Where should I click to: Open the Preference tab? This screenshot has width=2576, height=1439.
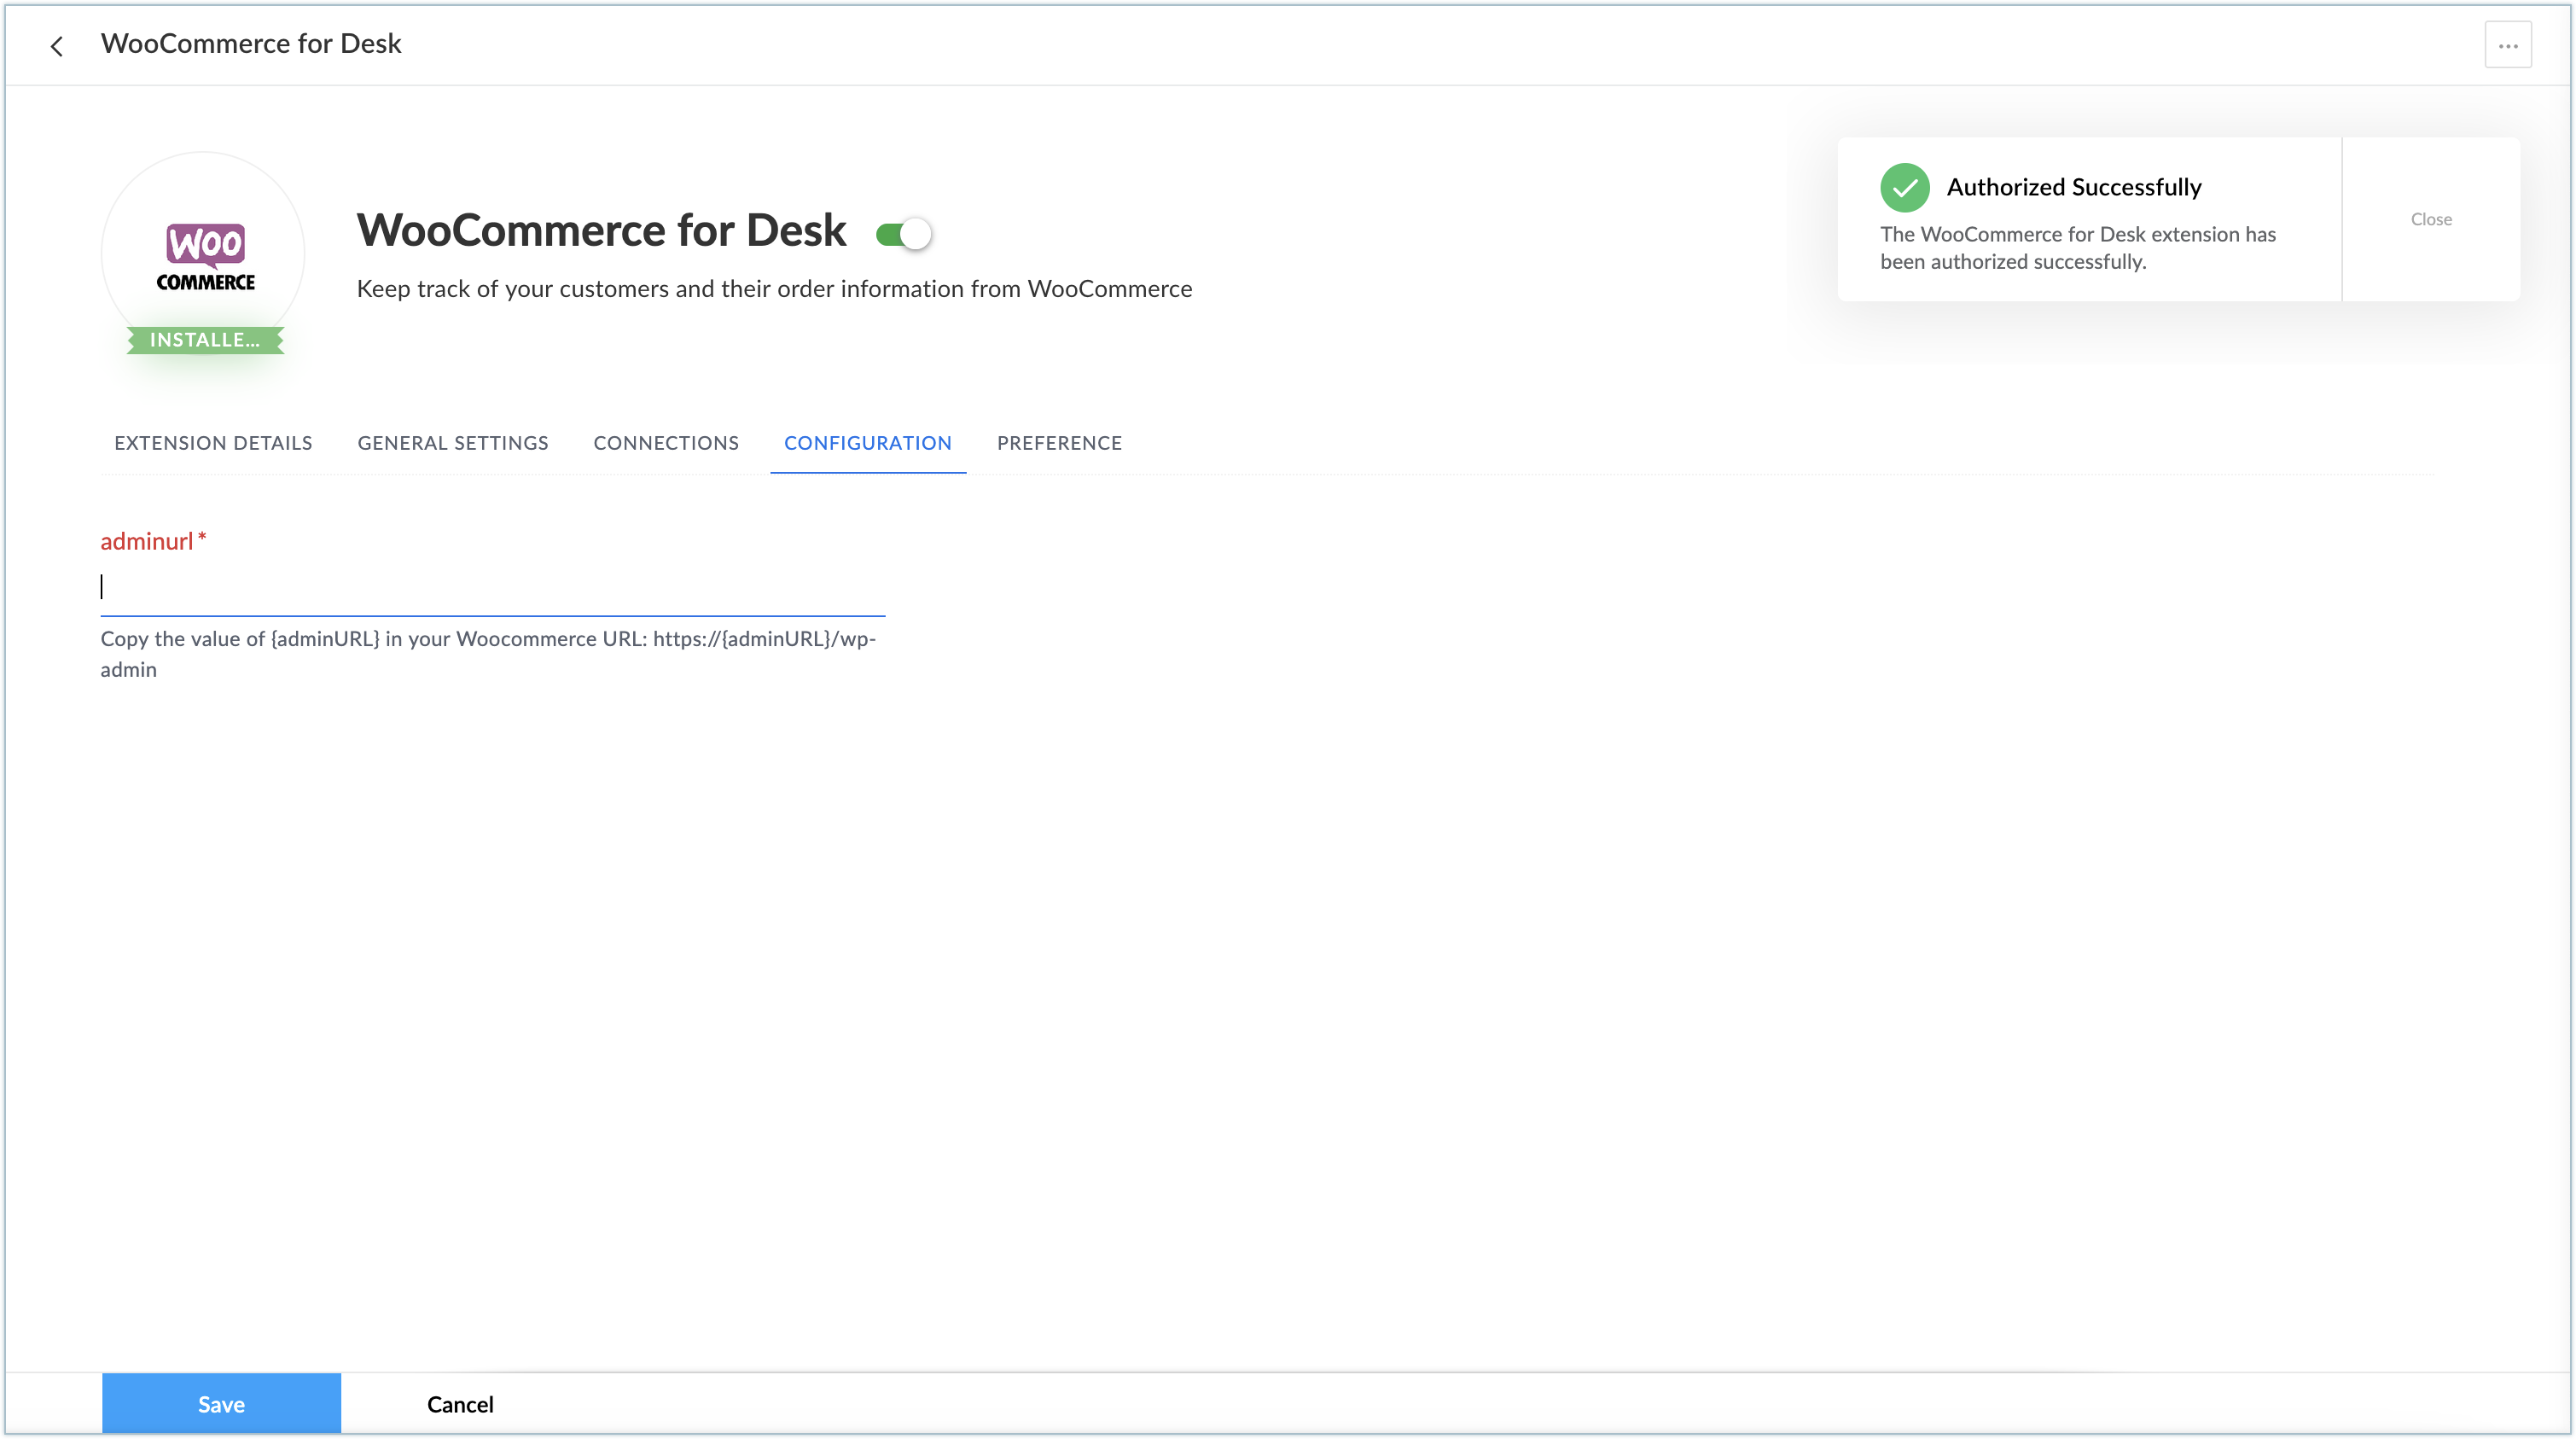coord(1059,443)
